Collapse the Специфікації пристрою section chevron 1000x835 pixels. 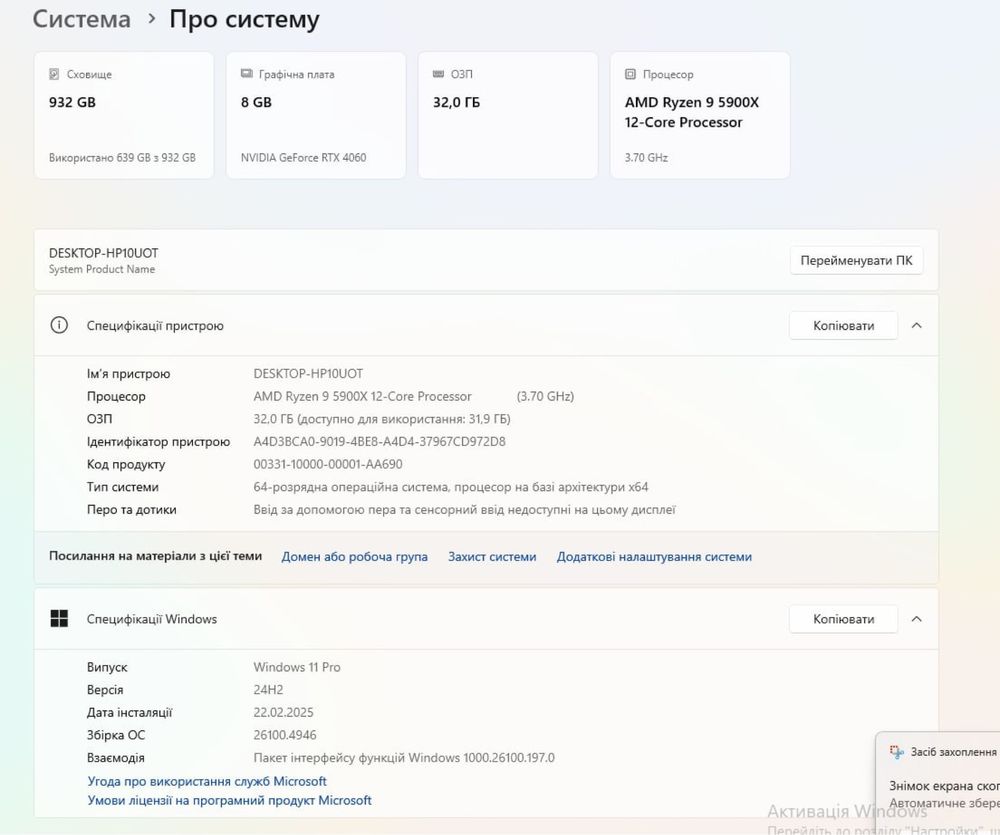pos(916,325)
